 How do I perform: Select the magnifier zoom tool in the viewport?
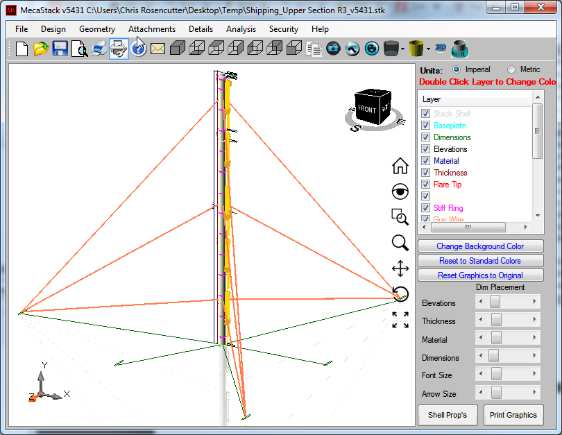pos(400,243)
